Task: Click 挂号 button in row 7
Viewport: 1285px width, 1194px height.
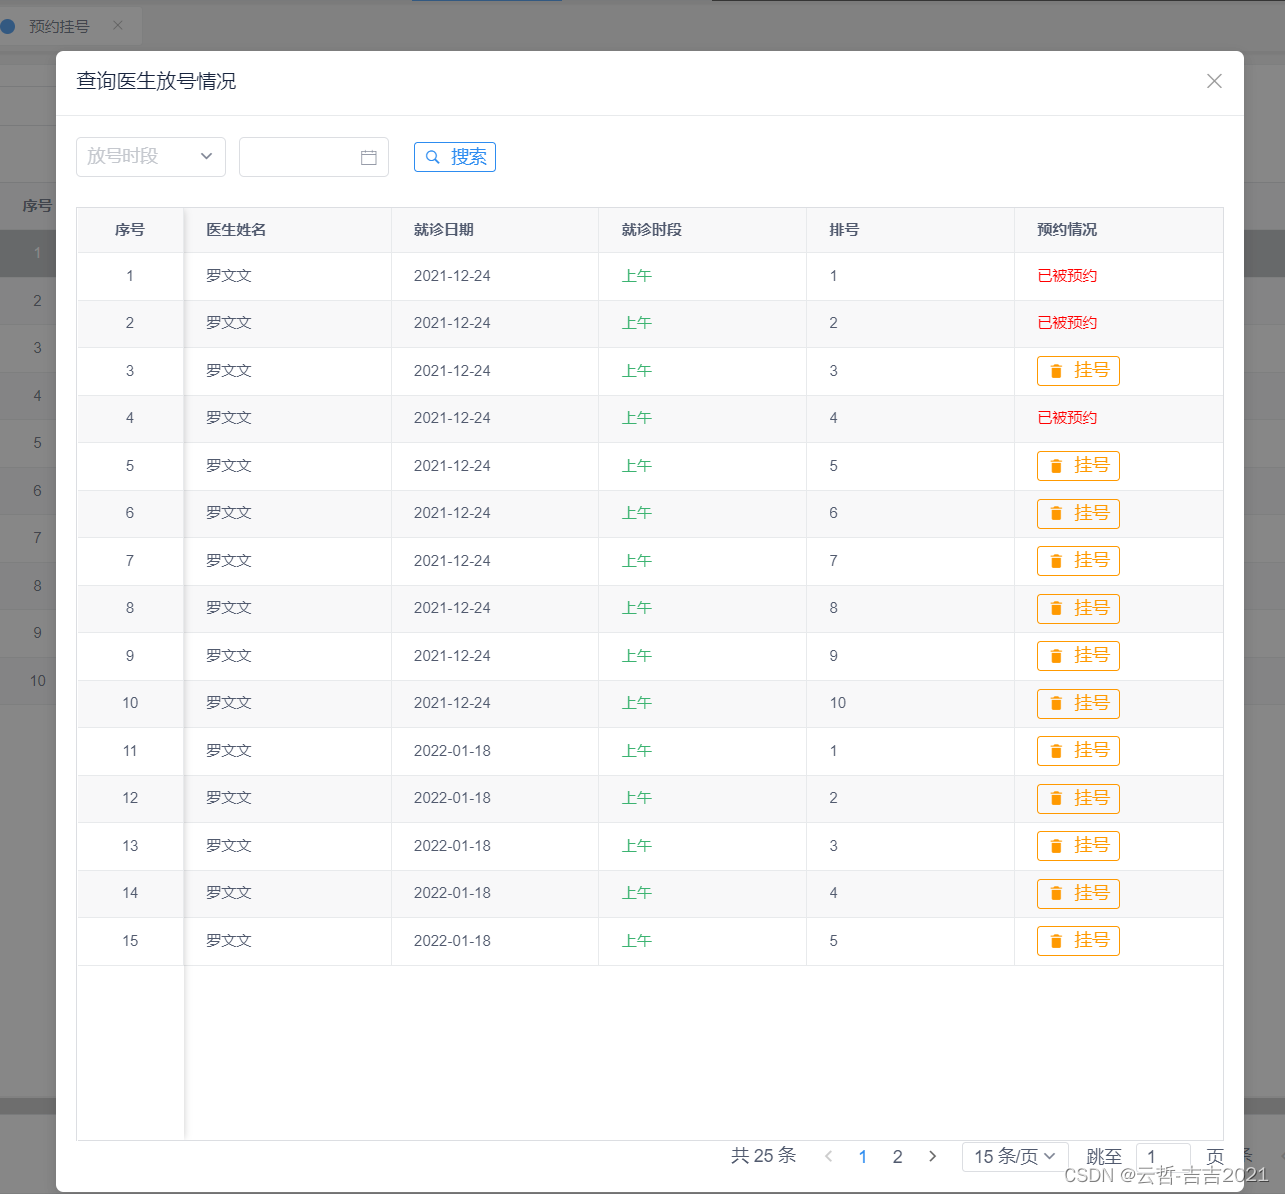Action: (1078, 561)
